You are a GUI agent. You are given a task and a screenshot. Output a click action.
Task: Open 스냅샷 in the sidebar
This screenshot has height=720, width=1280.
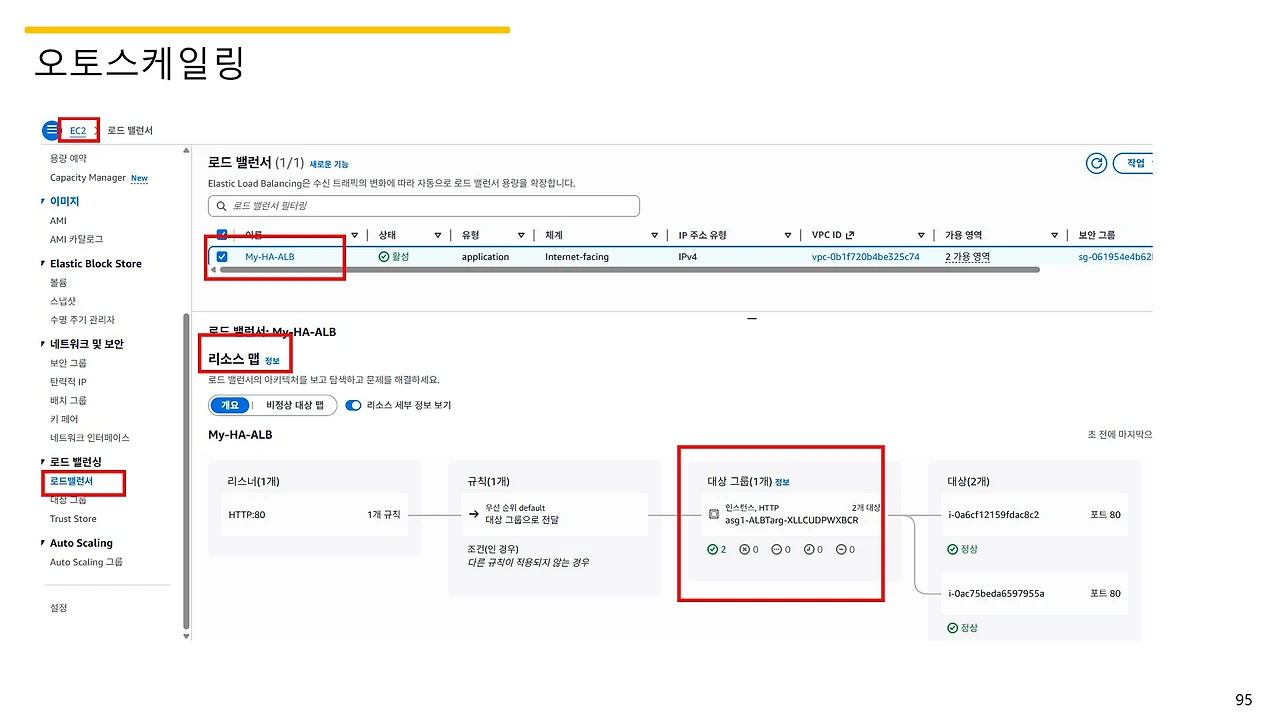coord(63,301)
